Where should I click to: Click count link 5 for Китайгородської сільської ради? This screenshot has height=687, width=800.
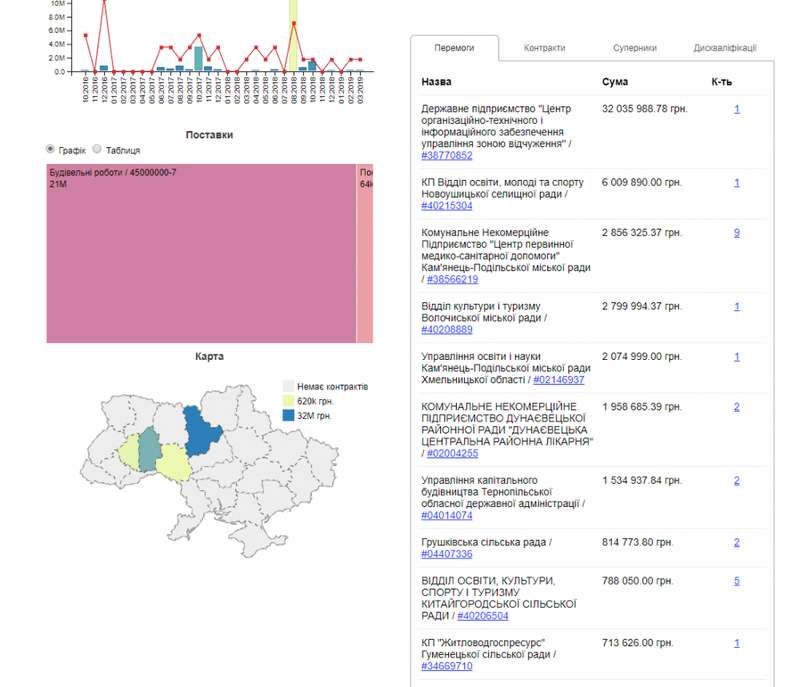click(736, 580)
